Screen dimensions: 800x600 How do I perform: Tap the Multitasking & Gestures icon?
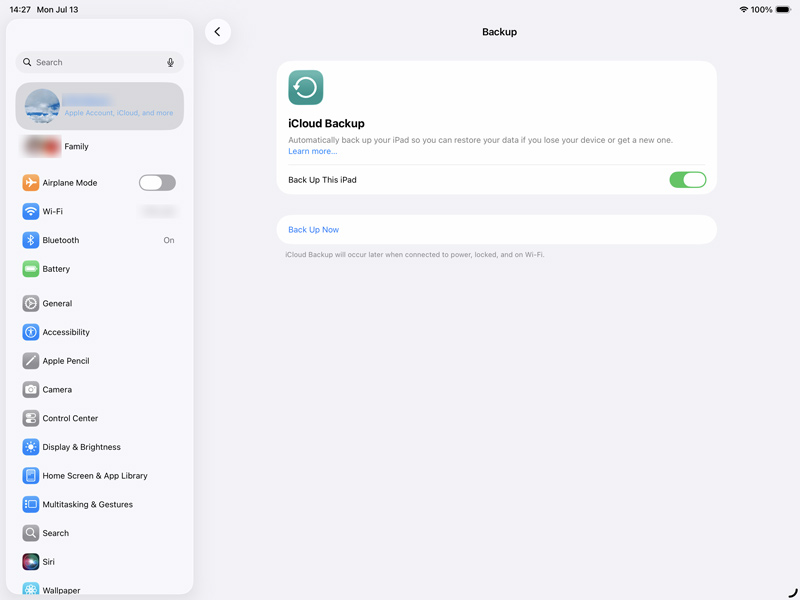click(31, 504)
